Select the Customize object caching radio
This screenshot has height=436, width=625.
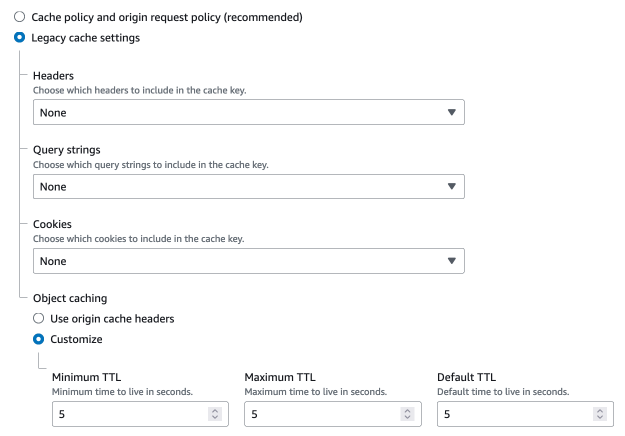click(x=39, y=339)
